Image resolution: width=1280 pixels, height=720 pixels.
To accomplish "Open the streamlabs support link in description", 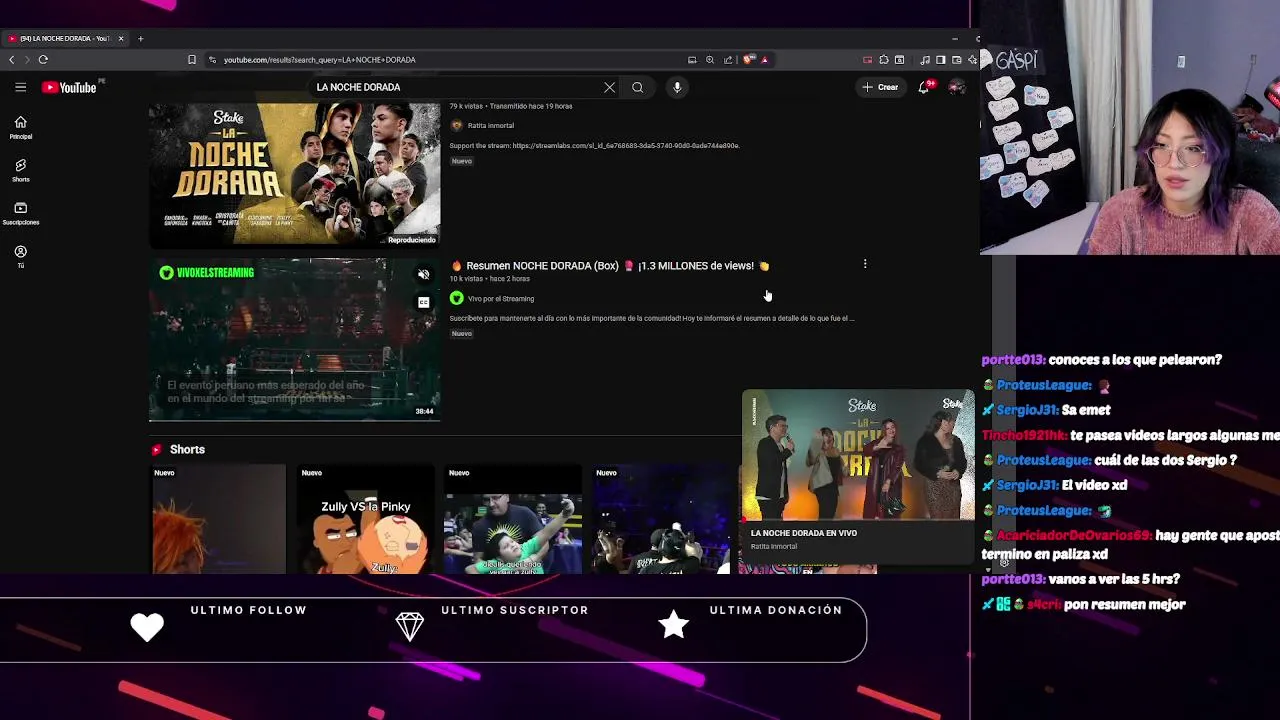I will 626,145.
